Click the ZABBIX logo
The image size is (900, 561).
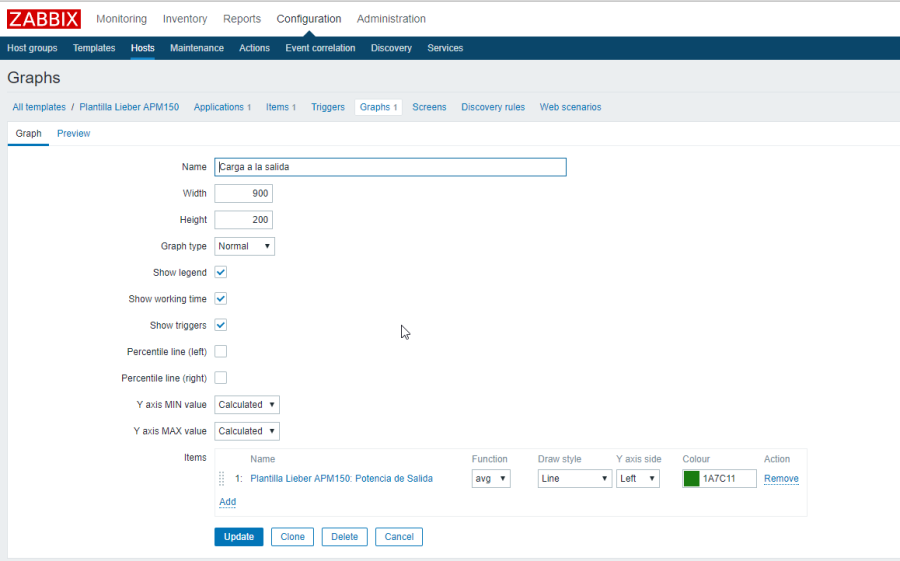click(43, 18)
